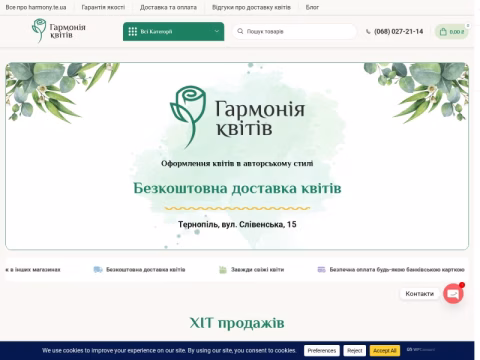The image size is (480, 360).
Task: Open the 'Блог' menu item
Action: point(312,7)
